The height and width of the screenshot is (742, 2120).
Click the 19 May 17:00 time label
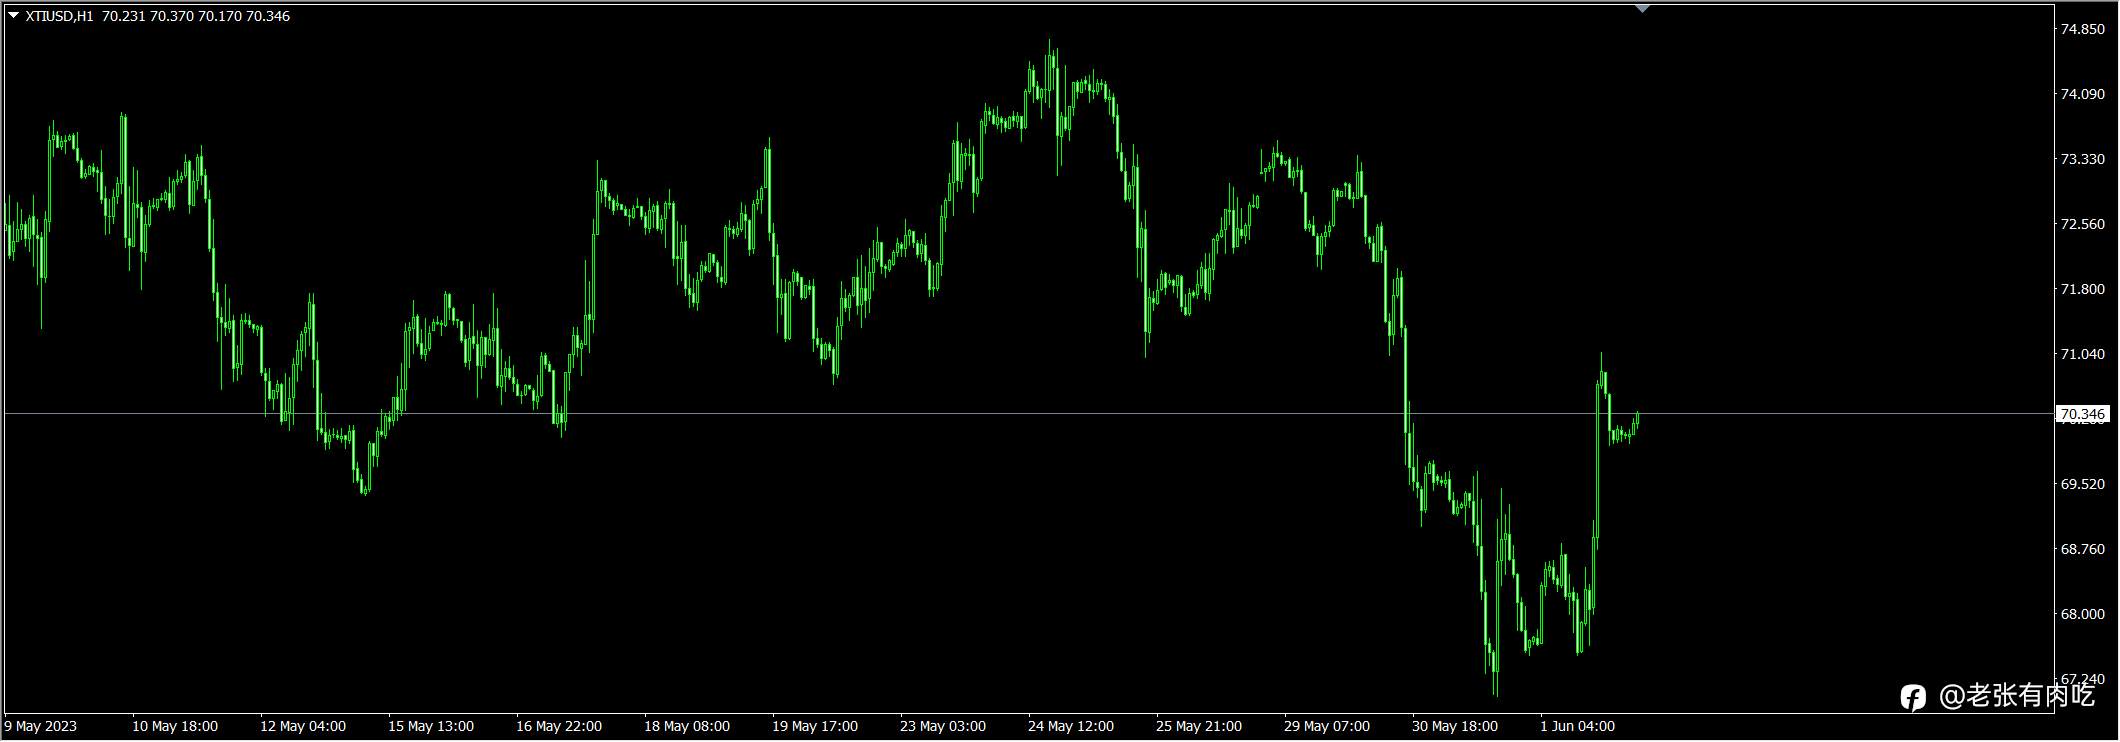point(815,726)
